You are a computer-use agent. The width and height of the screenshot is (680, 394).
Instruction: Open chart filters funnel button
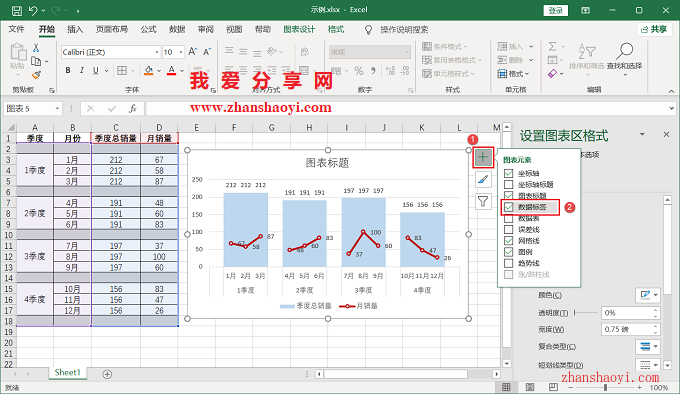(x=483, y=202)
